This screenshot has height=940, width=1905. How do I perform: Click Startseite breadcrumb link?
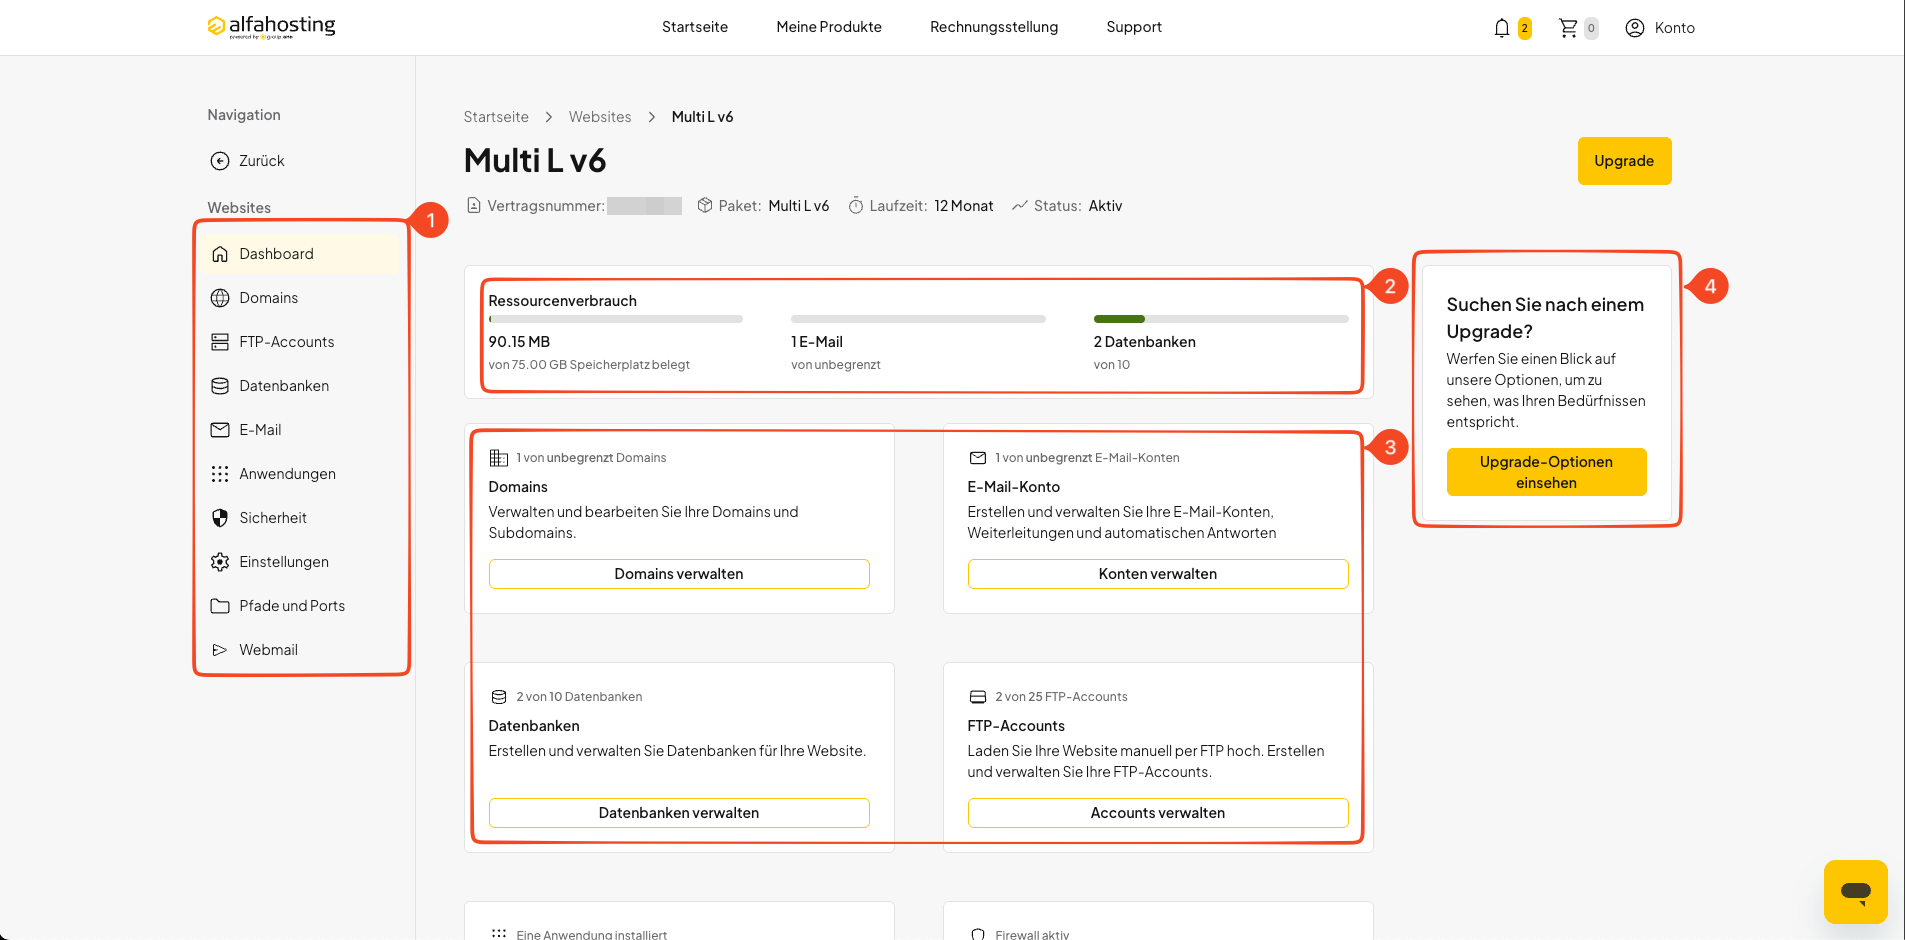point(496,117)
